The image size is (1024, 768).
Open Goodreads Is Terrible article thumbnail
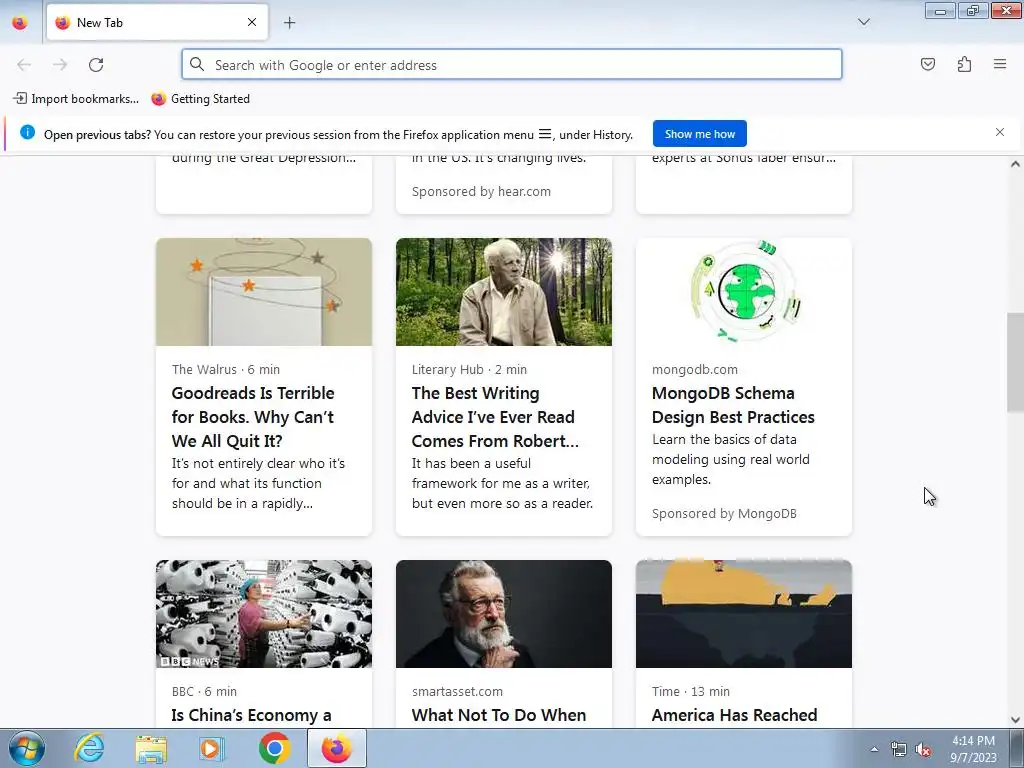(x=264, y=292)
